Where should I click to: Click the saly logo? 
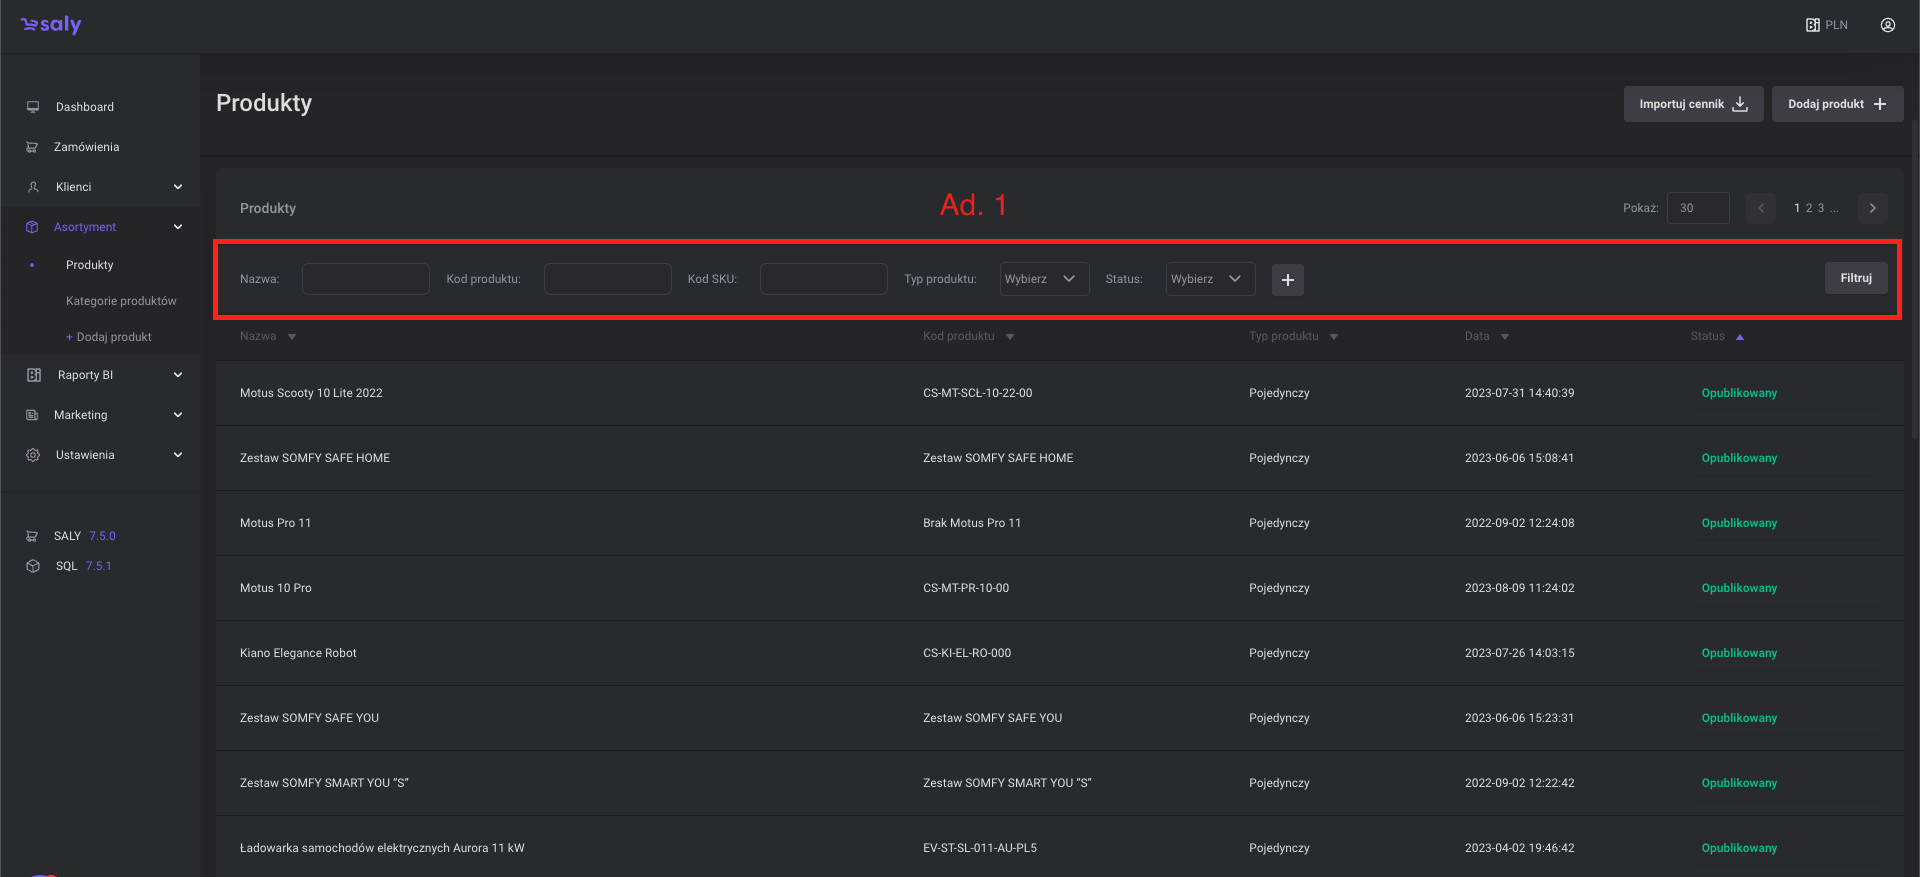(51, 25)
